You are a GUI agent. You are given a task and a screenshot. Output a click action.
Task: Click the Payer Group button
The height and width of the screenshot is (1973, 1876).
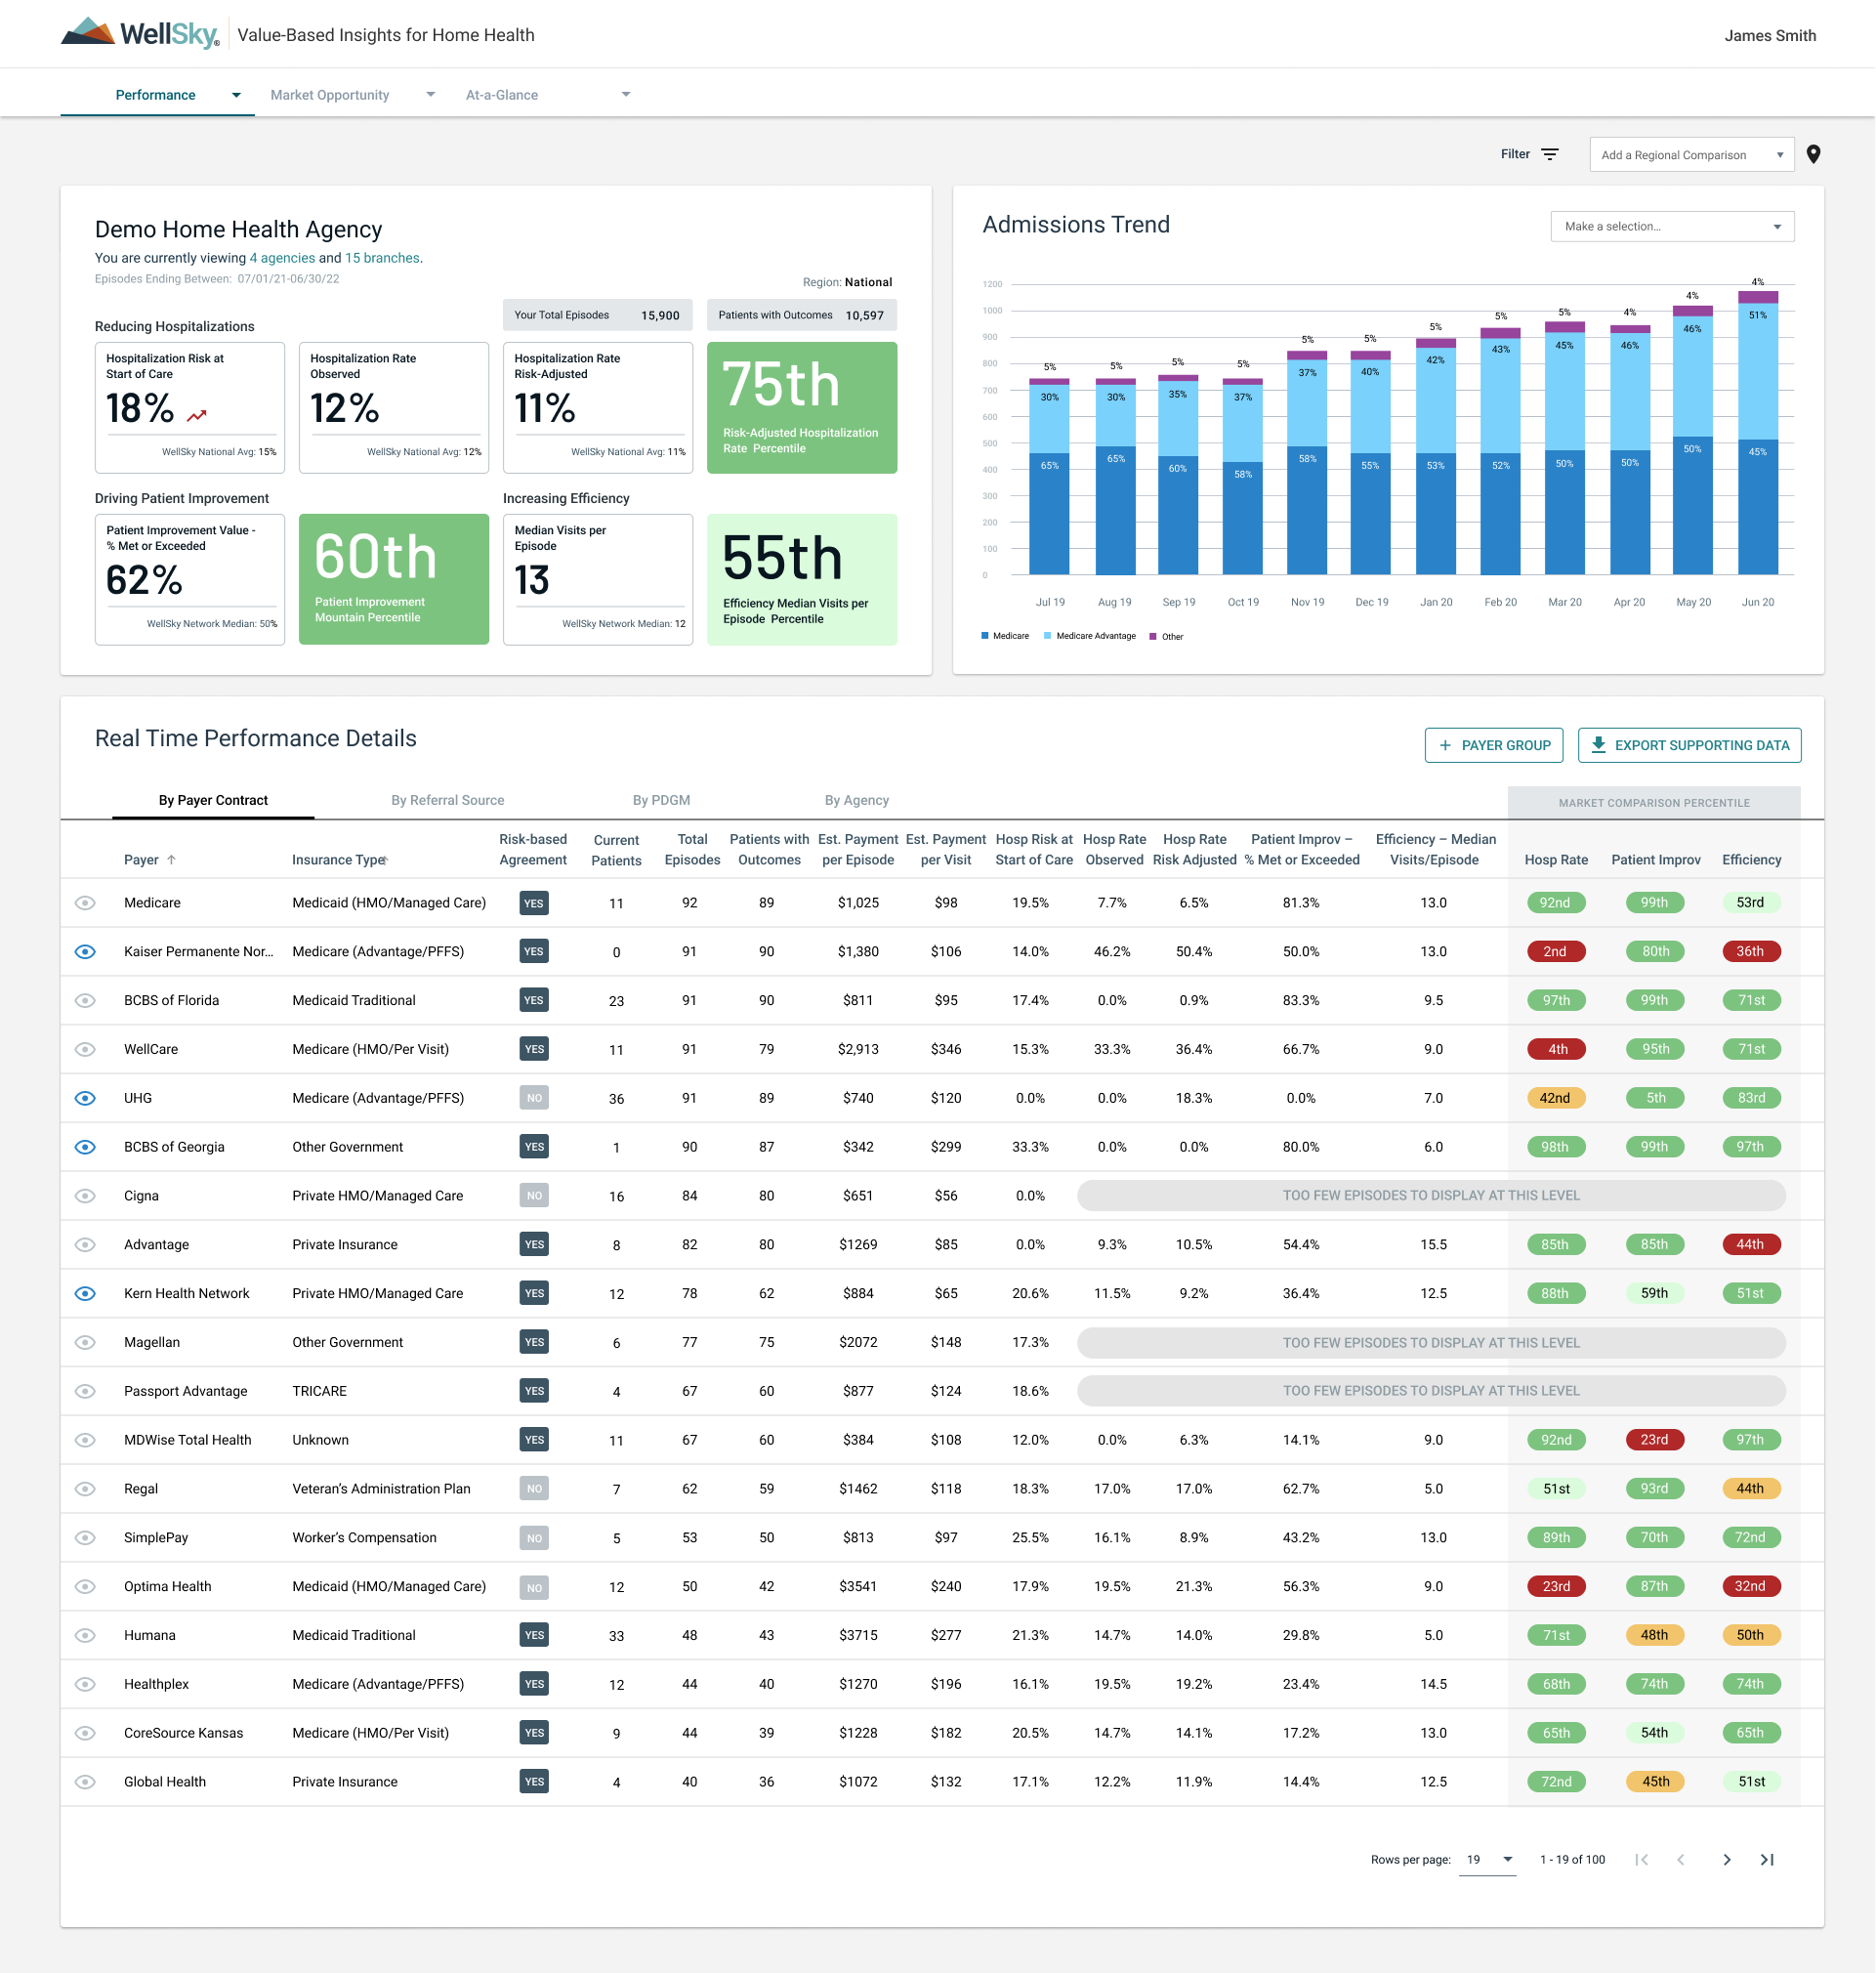click(1494, 745)
